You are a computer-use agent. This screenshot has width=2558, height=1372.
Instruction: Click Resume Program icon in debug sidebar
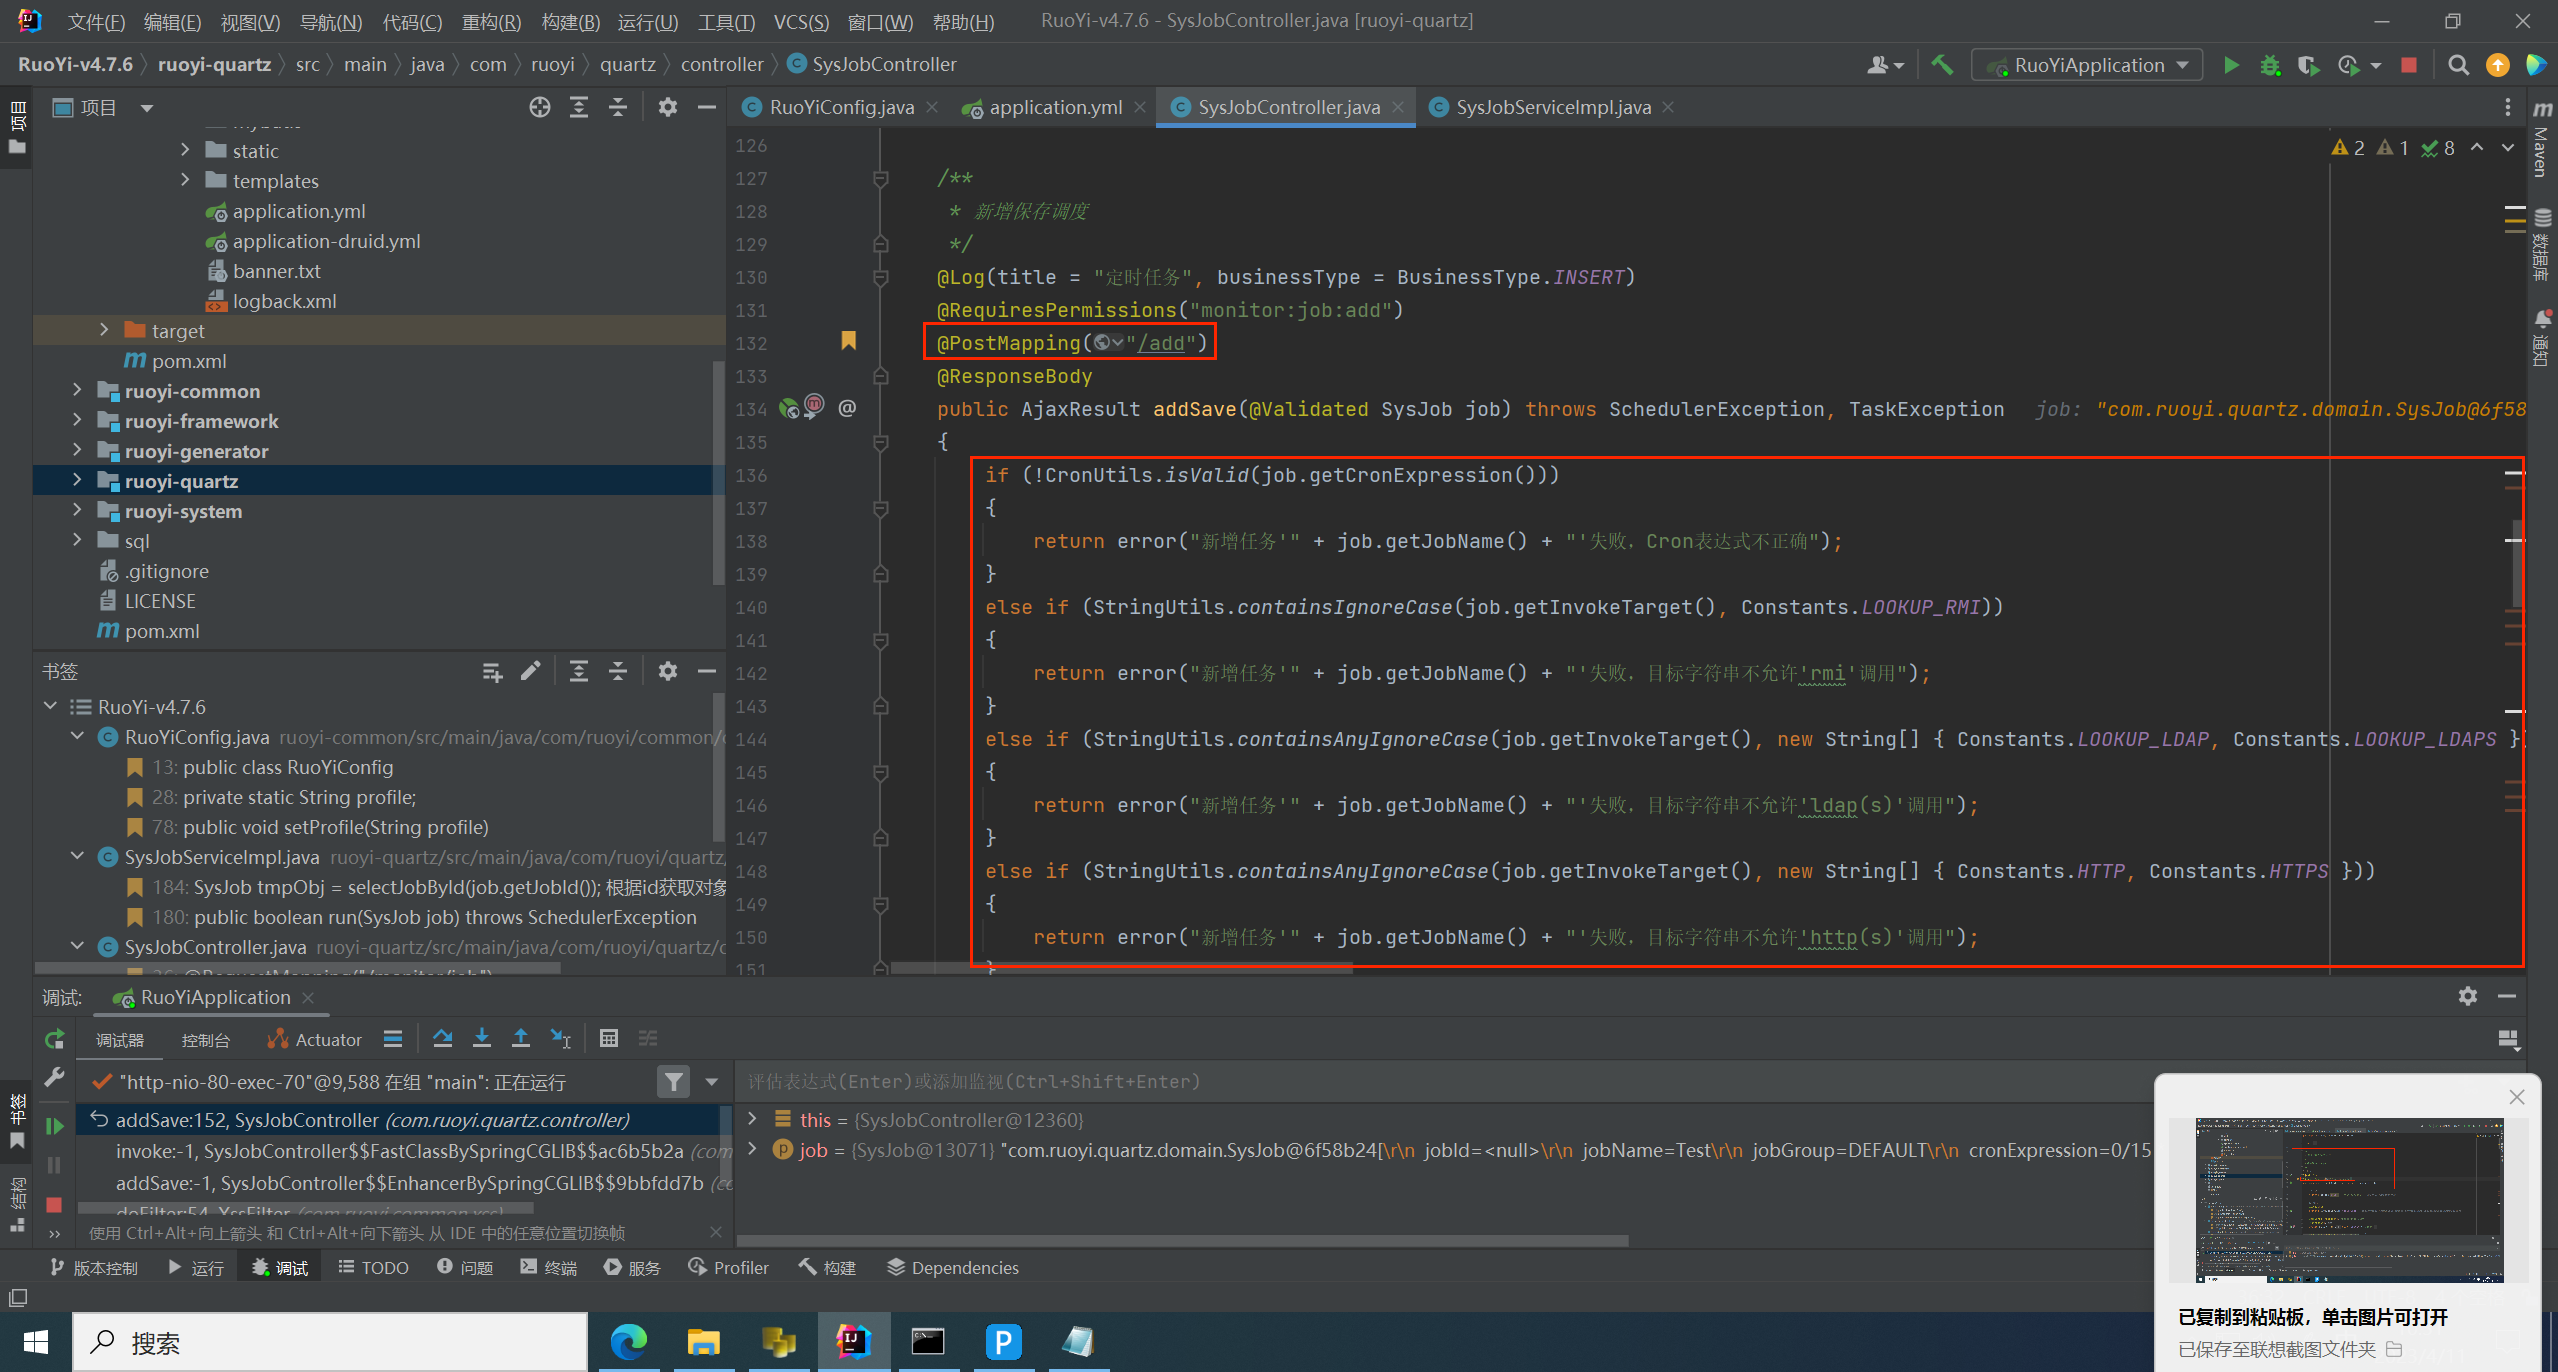55,1126
